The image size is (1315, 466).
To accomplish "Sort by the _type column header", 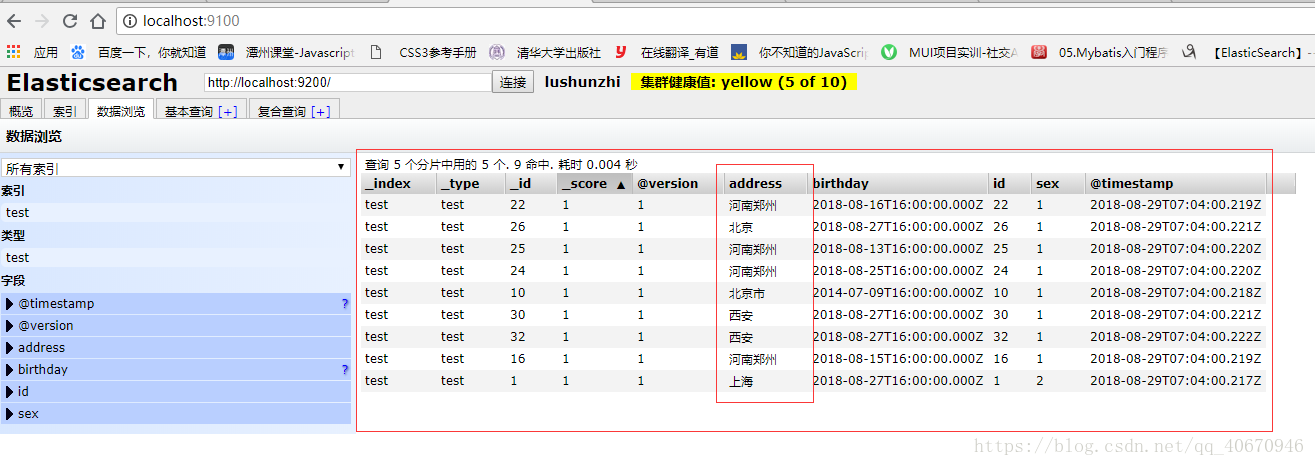I will (470, 183).
